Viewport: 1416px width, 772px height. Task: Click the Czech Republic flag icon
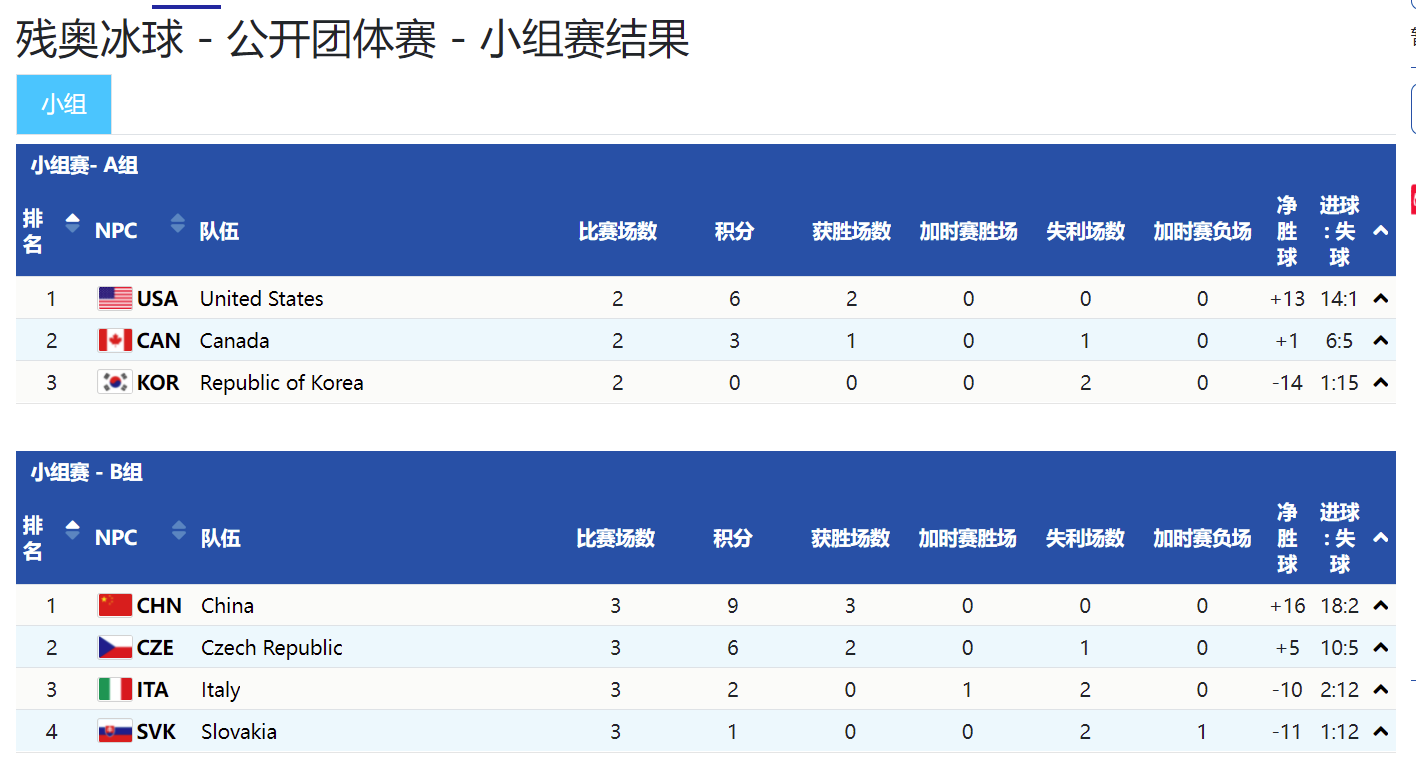[115, 647]
